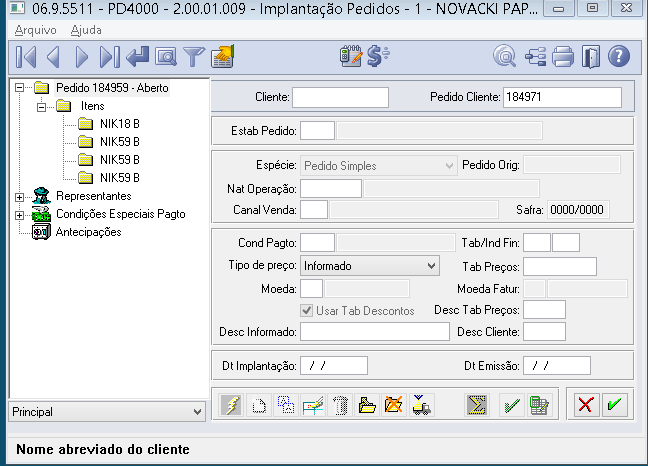The width and height of the screenshot is (648, 466).
Task: Click the Tab Preços field
Action: point(560,266)
